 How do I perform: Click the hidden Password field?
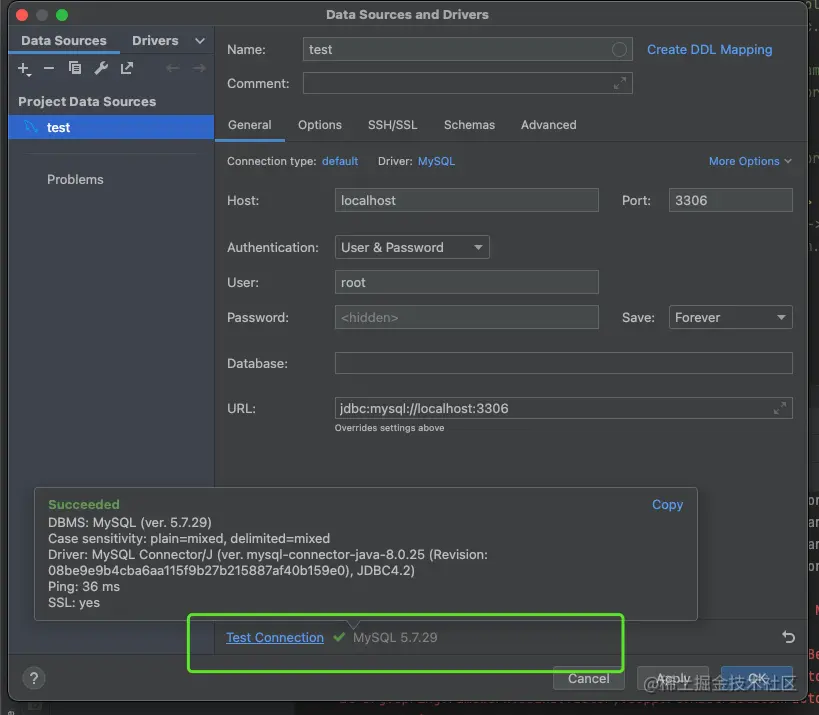click(x=466, y=317)
